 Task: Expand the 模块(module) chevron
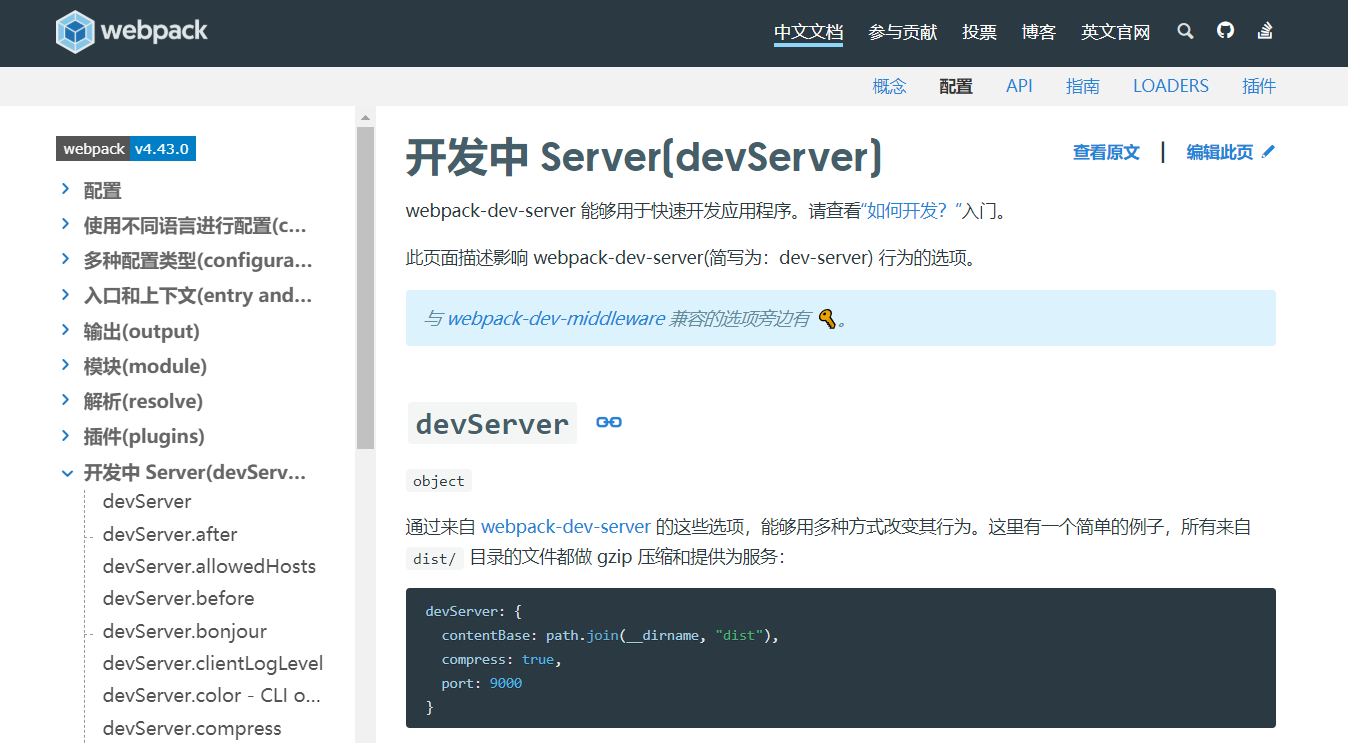(x=66, y=364)
